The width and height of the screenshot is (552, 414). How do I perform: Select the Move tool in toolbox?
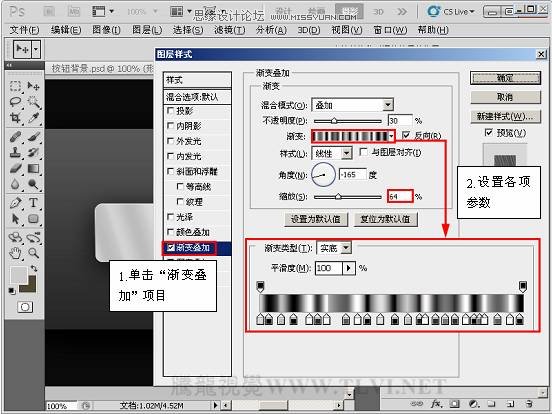pyautogui.click(x=33, y=86)
